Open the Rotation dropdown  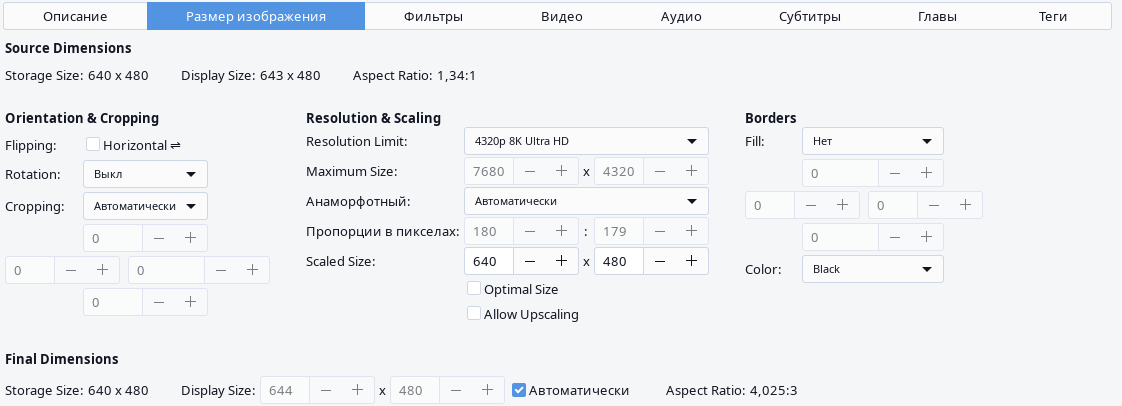(x=145, y=174)
